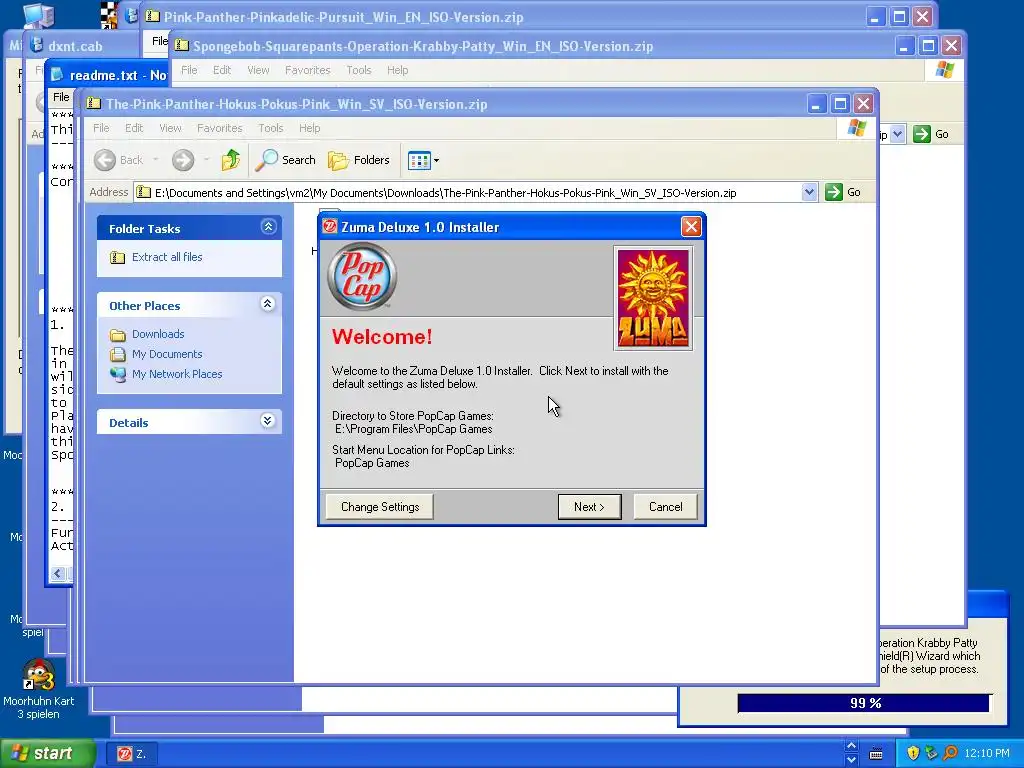Open File menu in Hokus-Pokus-Pink window
Image resolution: width=1024 pixels, height=768 pixels.
click(x=101, y=128)
